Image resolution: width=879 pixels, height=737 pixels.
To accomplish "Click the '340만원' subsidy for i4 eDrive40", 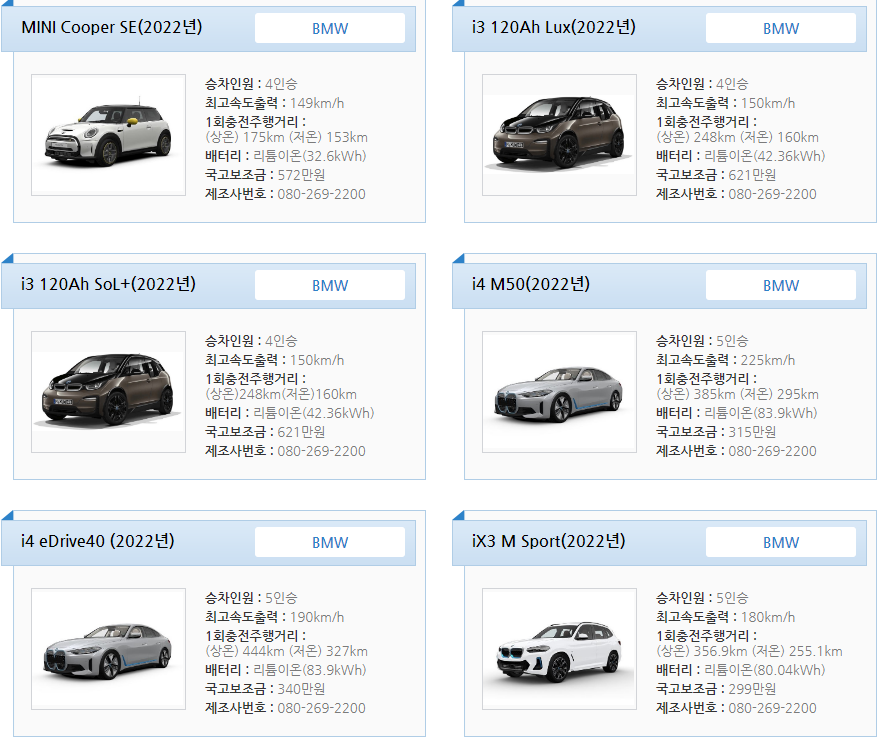I will 301,689.
